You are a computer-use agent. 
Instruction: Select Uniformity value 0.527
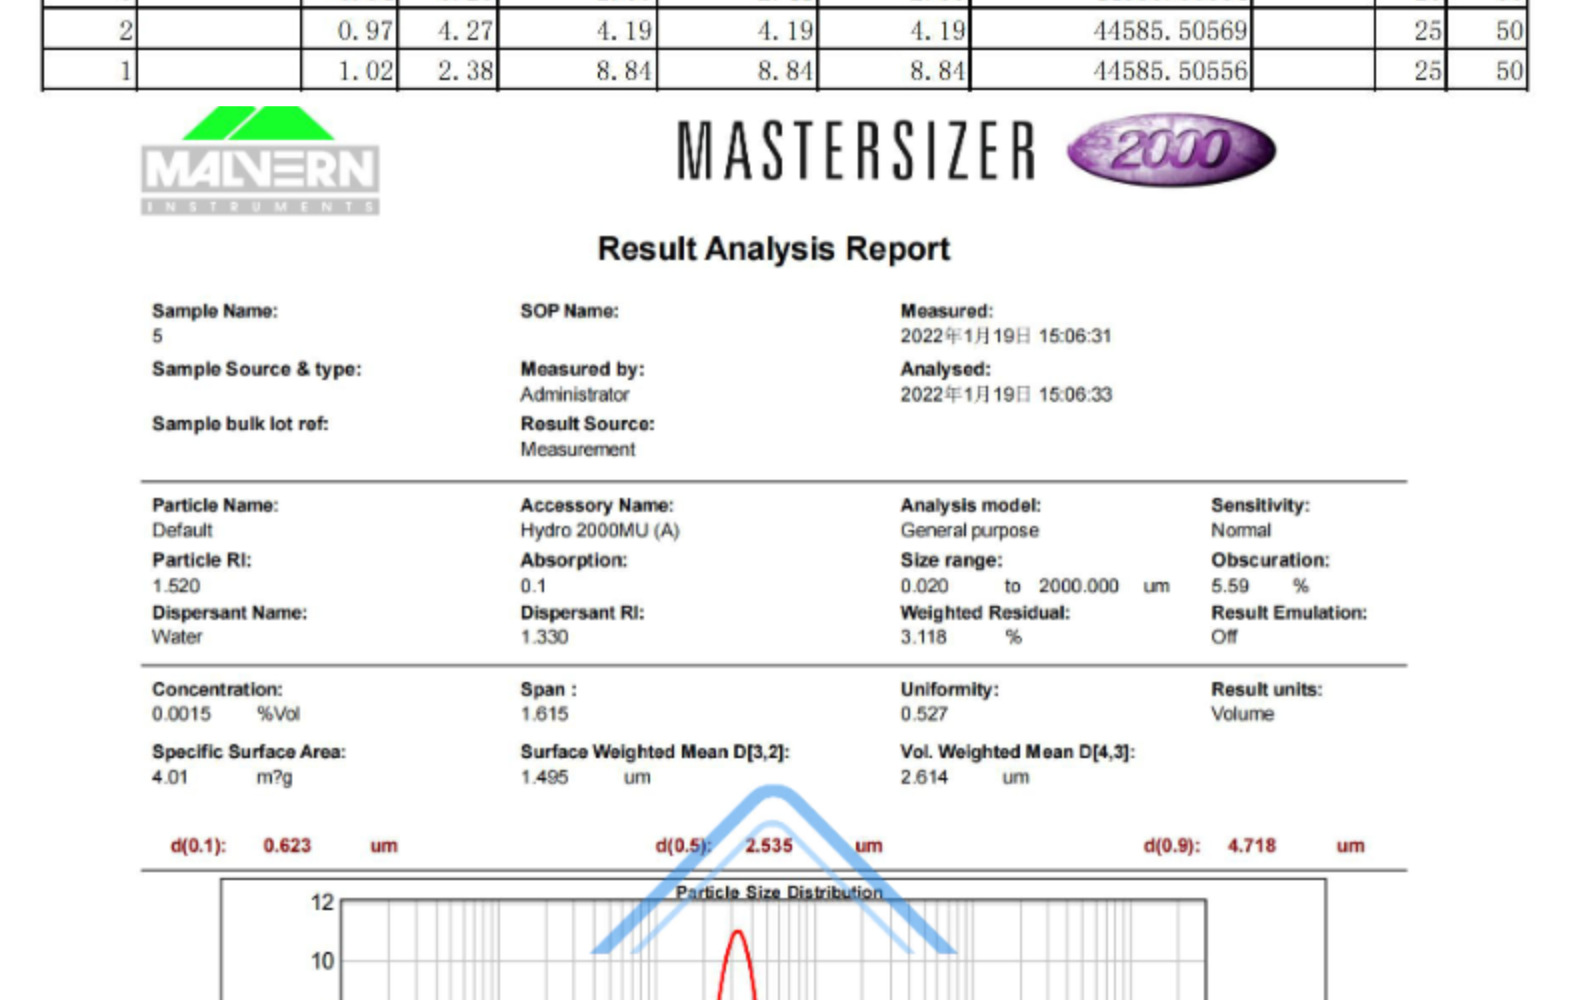coord(924,714)
